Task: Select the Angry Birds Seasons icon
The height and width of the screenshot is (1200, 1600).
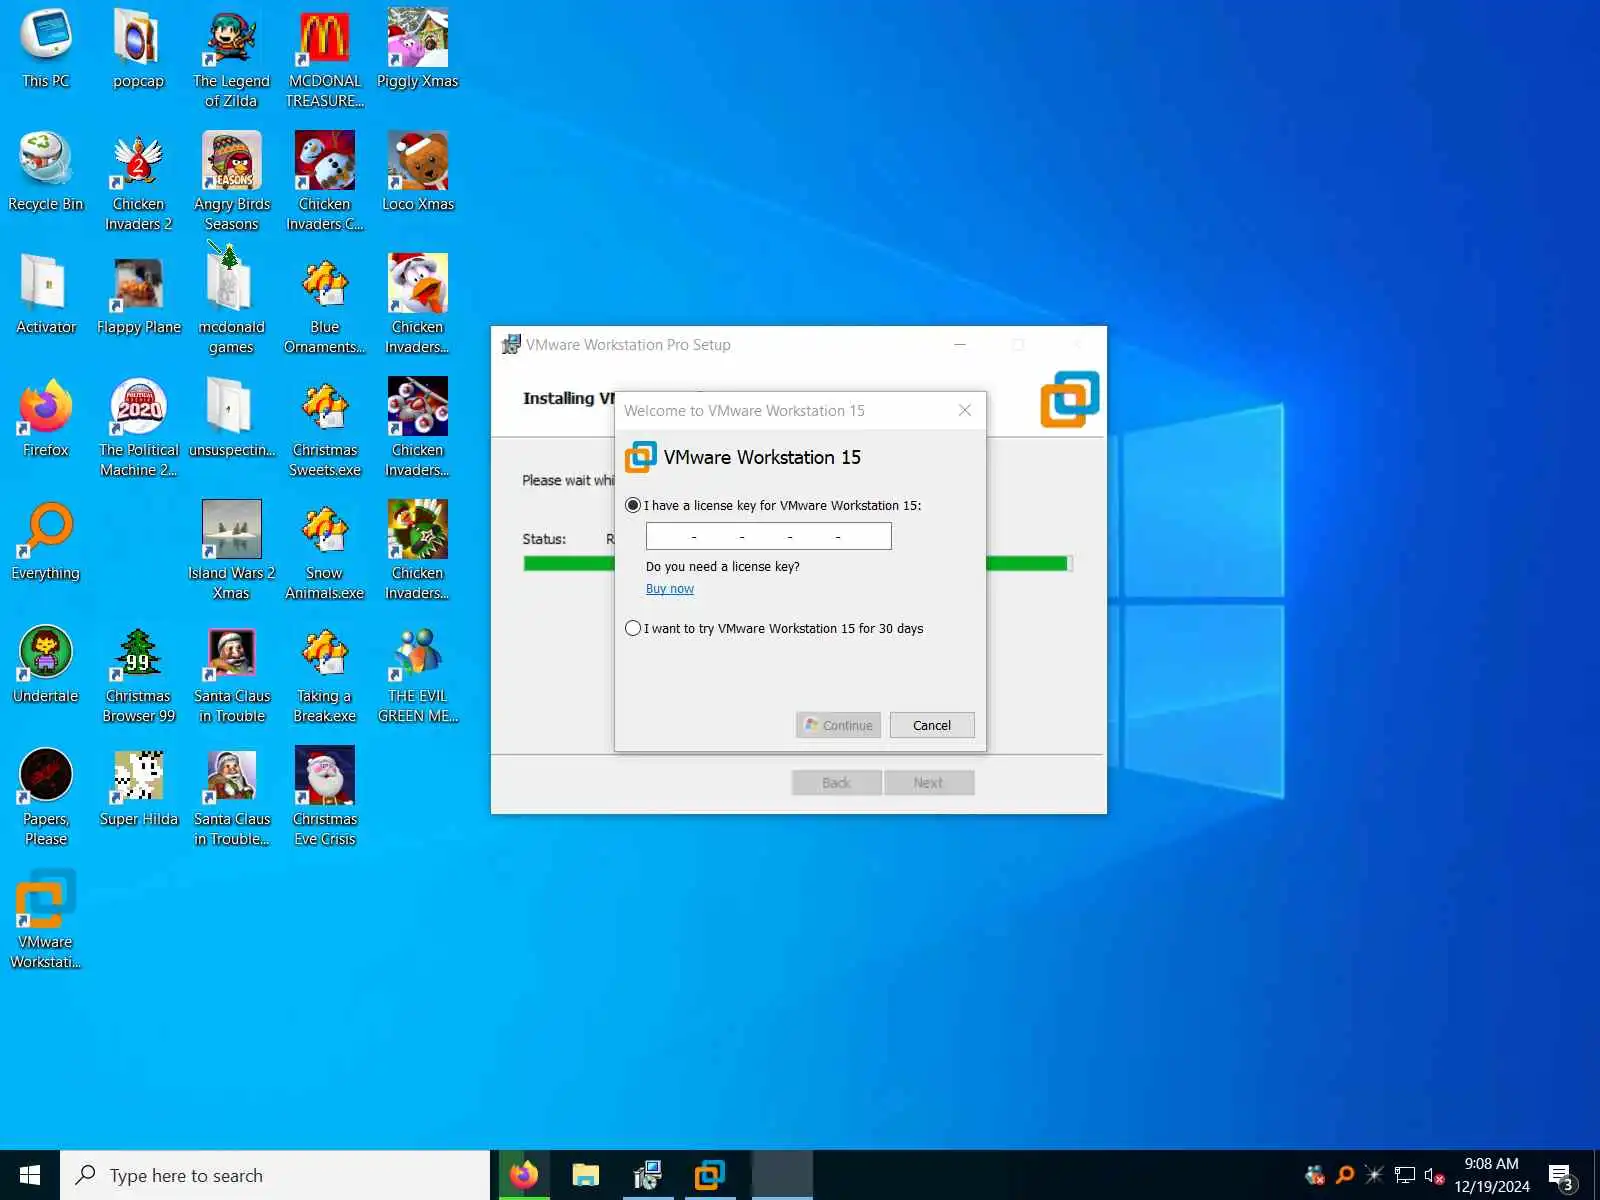Action: tap(232, 183)
